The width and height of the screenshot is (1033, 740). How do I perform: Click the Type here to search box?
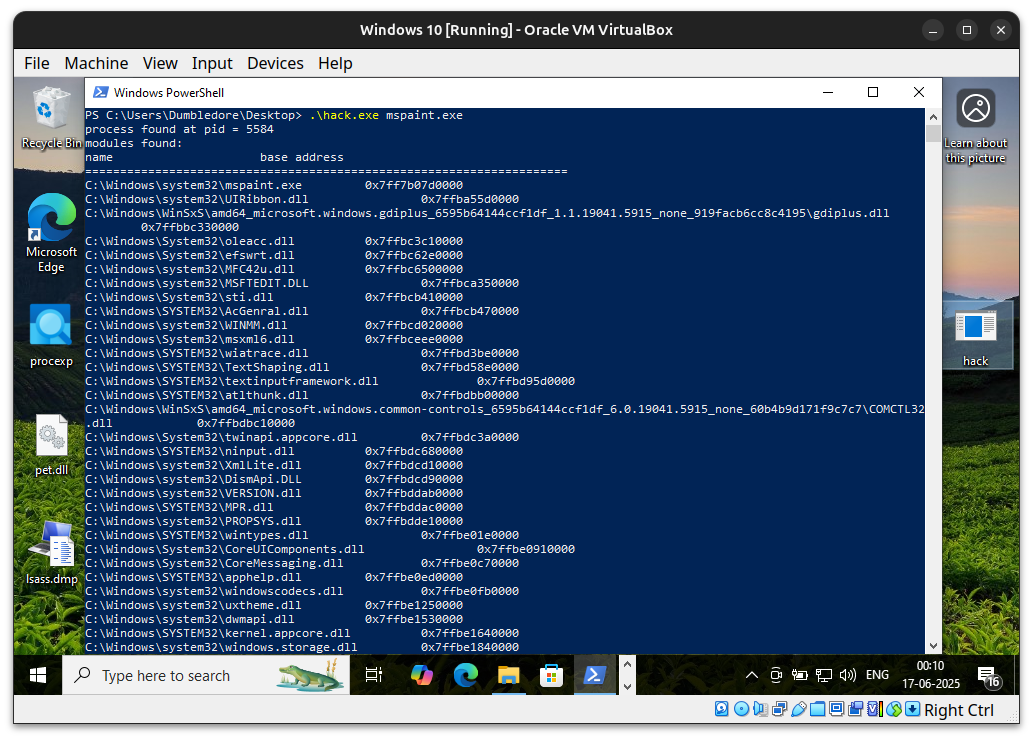pyautogui.click(x=206, y=675)
